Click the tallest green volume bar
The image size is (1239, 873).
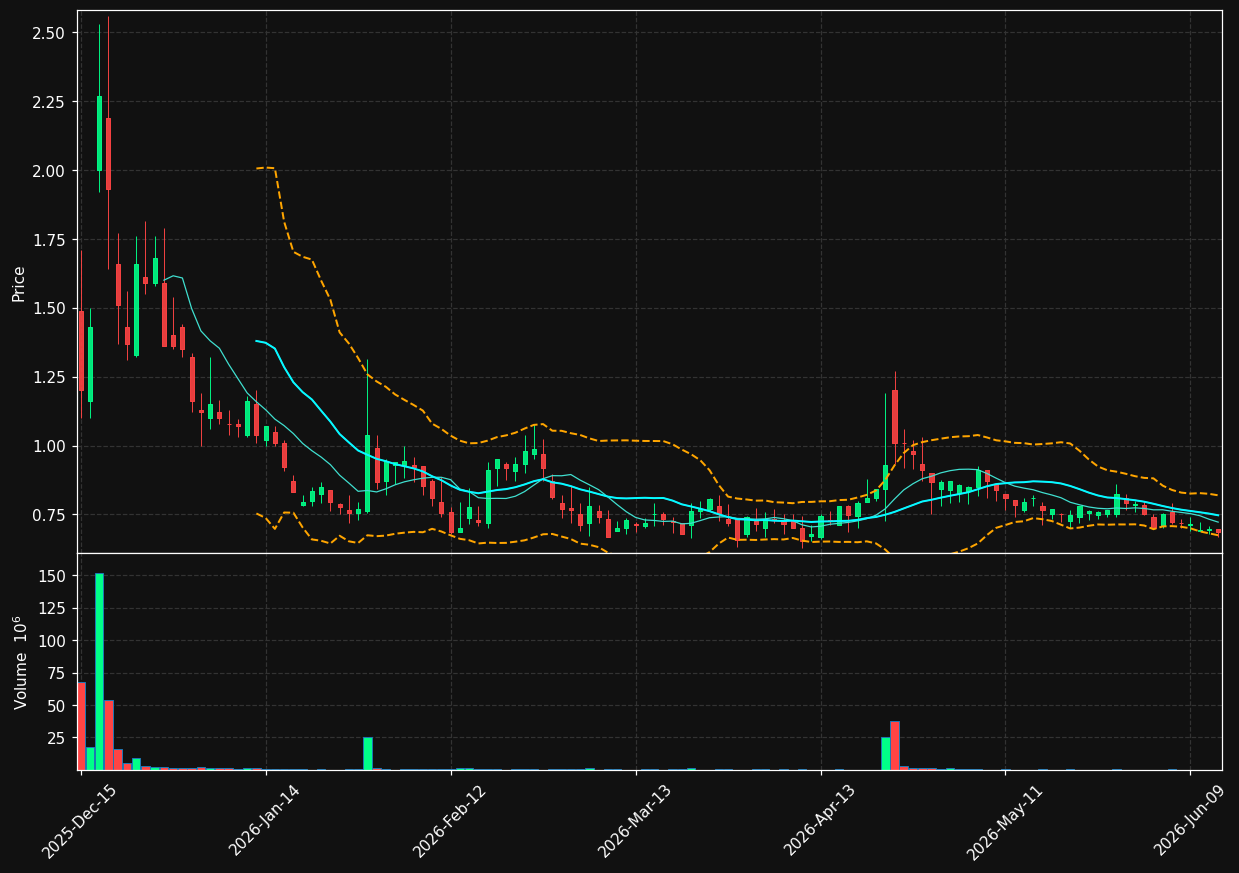pyautogui.click(x=99, y=672)
